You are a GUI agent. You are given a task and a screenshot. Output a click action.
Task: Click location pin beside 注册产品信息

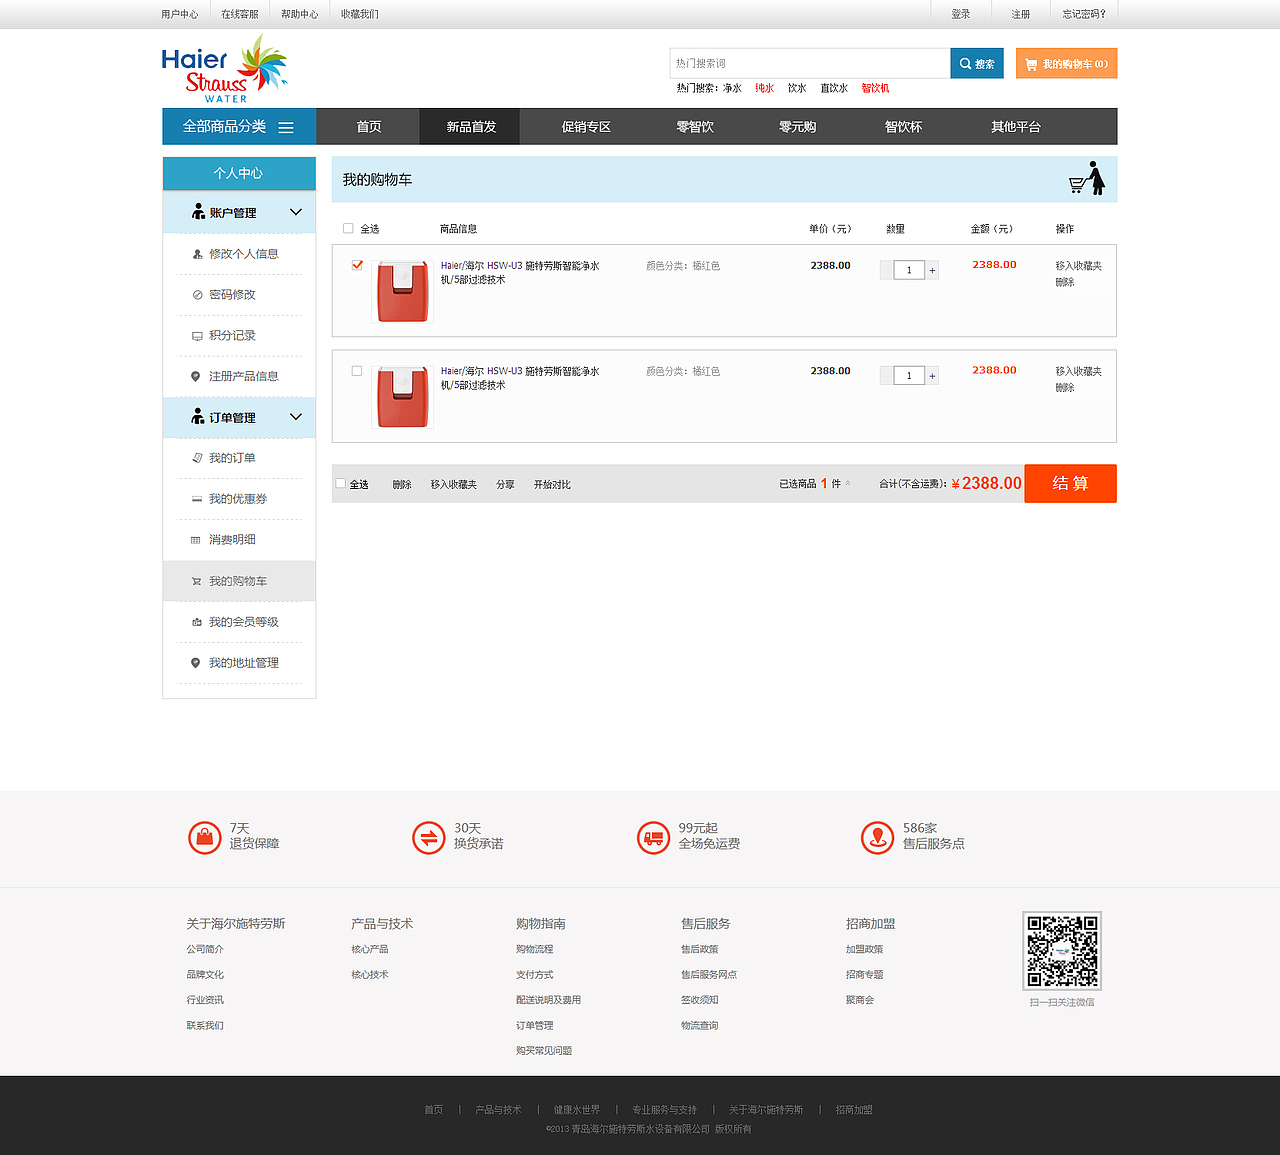click(196, 376)
